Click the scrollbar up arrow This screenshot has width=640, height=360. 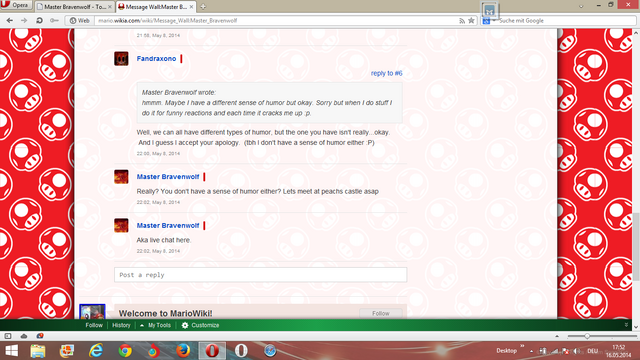(x=636, y=32)
